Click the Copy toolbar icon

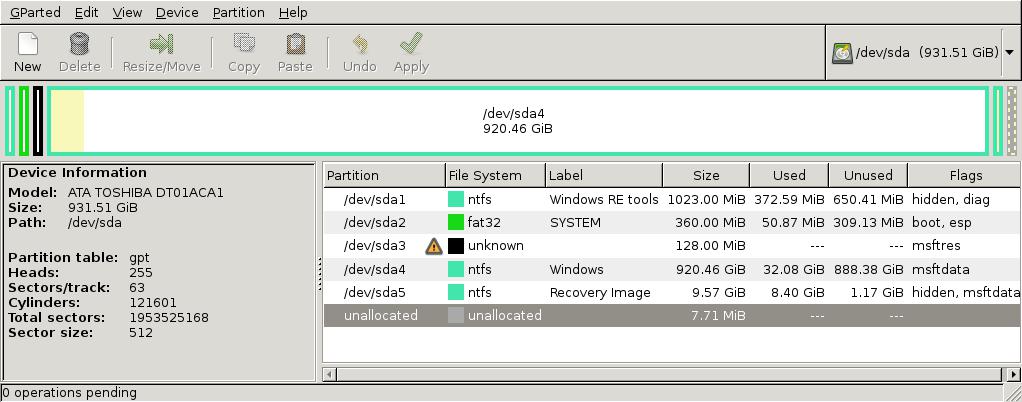tap(244, 44)
